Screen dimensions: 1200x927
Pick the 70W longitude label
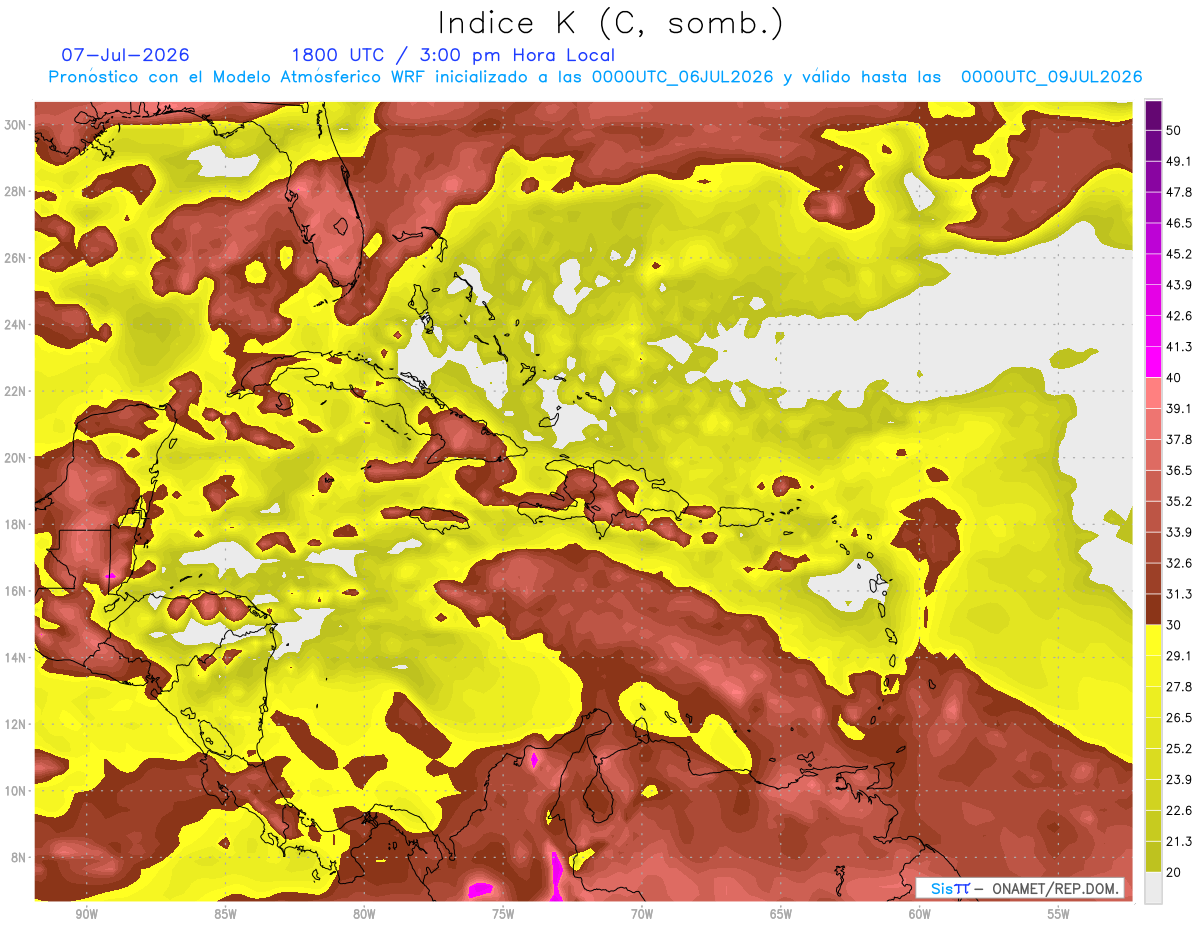pos(642,914)
